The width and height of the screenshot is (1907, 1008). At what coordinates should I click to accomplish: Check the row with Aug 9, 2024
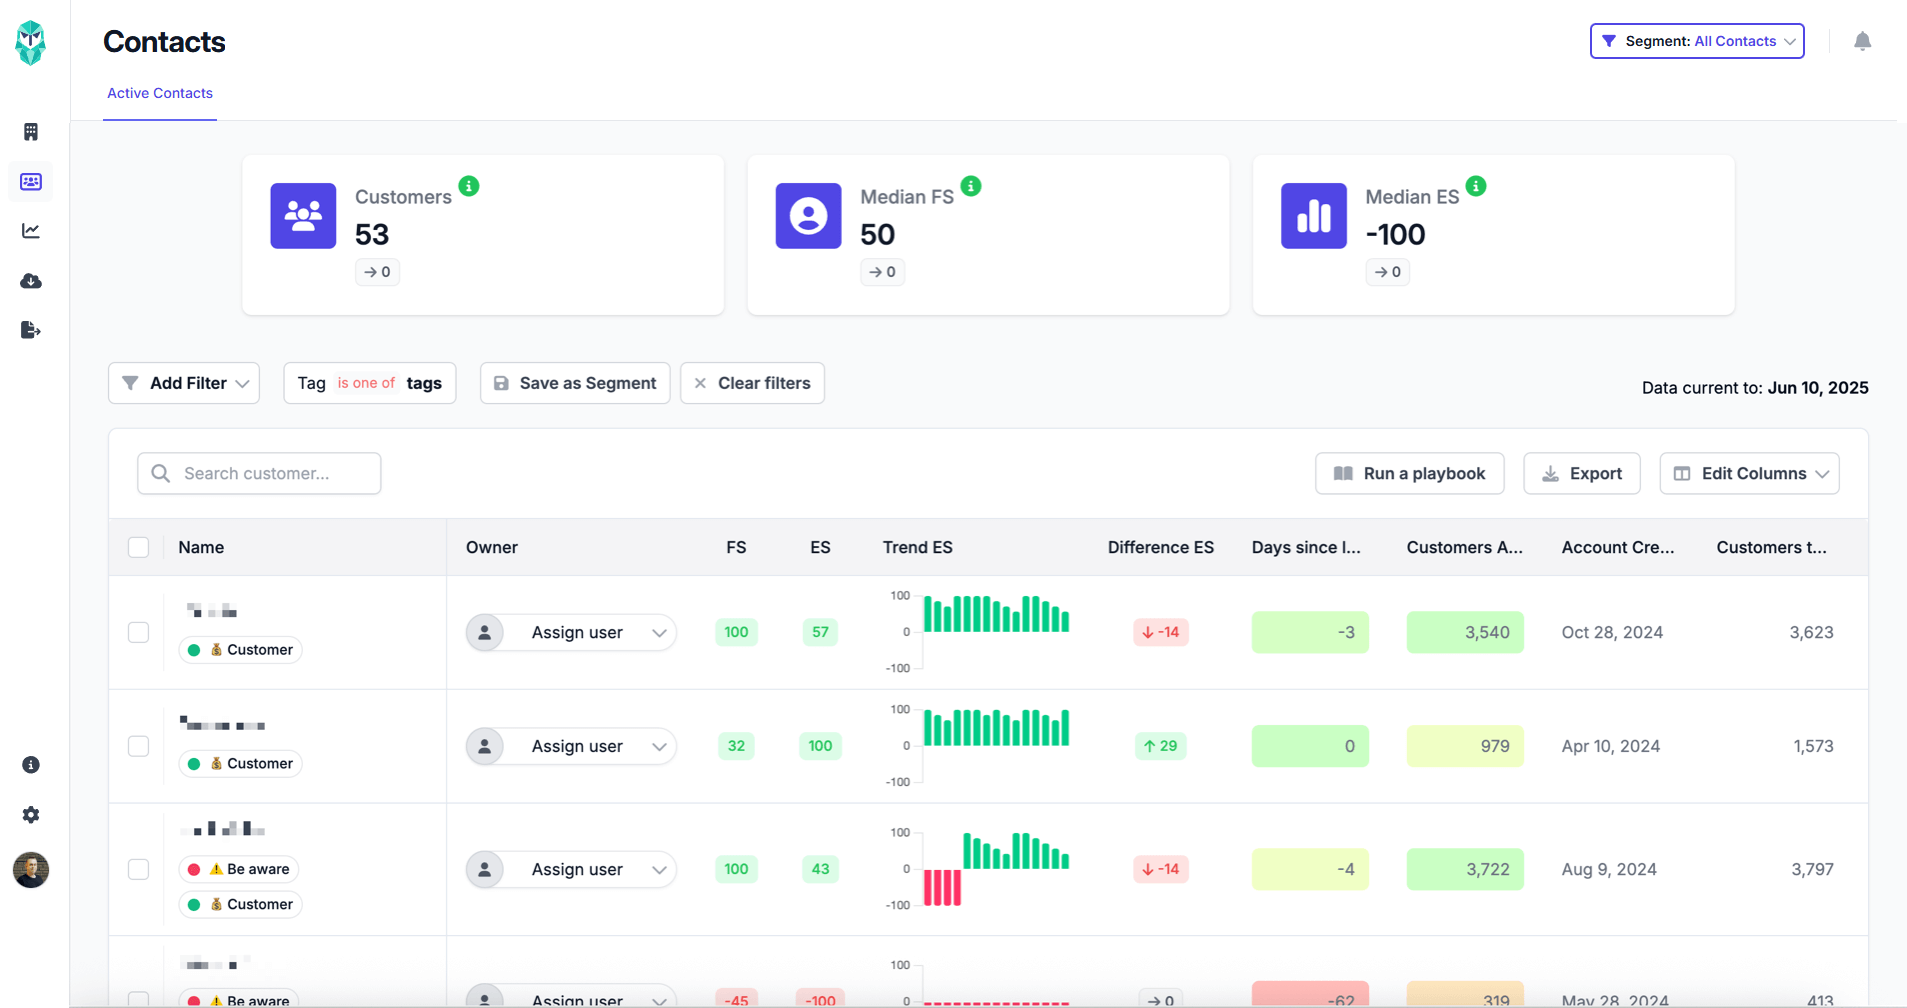click(139, 869)
